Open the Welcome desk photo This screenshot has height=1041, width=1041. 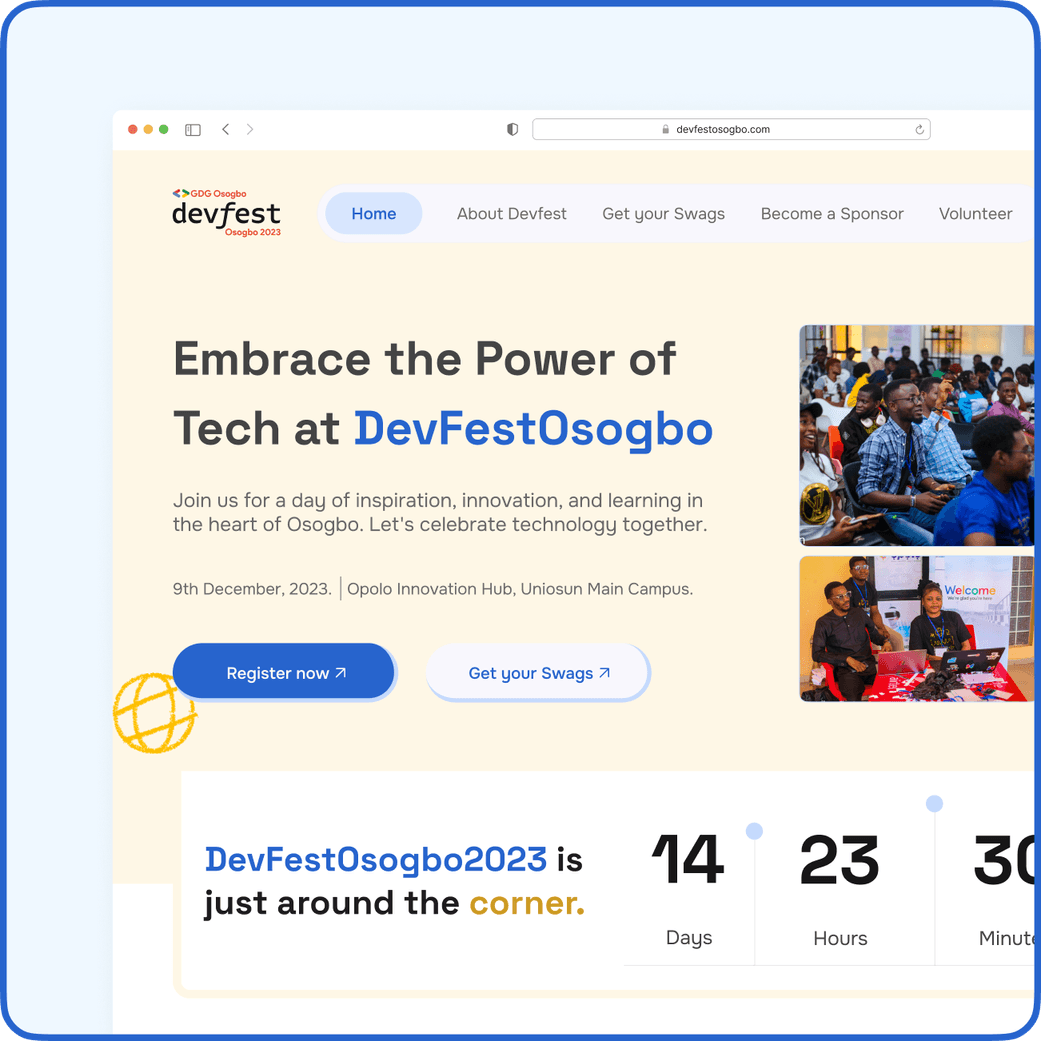pyautogui.click(x=917, y=629)
